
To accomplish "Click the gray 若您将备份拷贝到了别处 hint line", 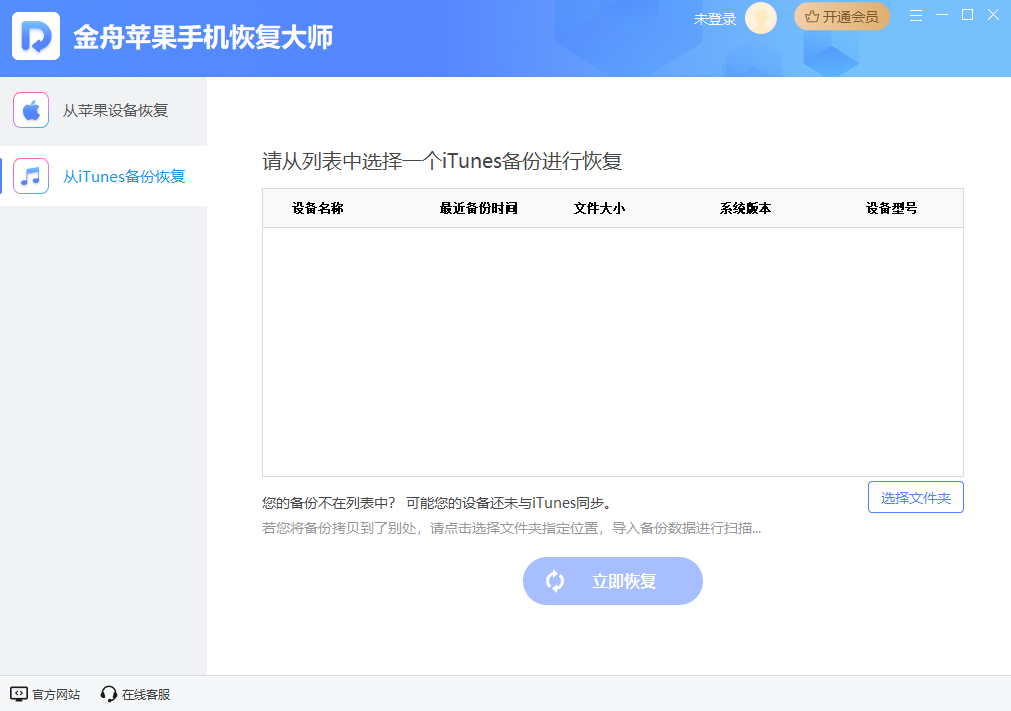I will [511, 528].
